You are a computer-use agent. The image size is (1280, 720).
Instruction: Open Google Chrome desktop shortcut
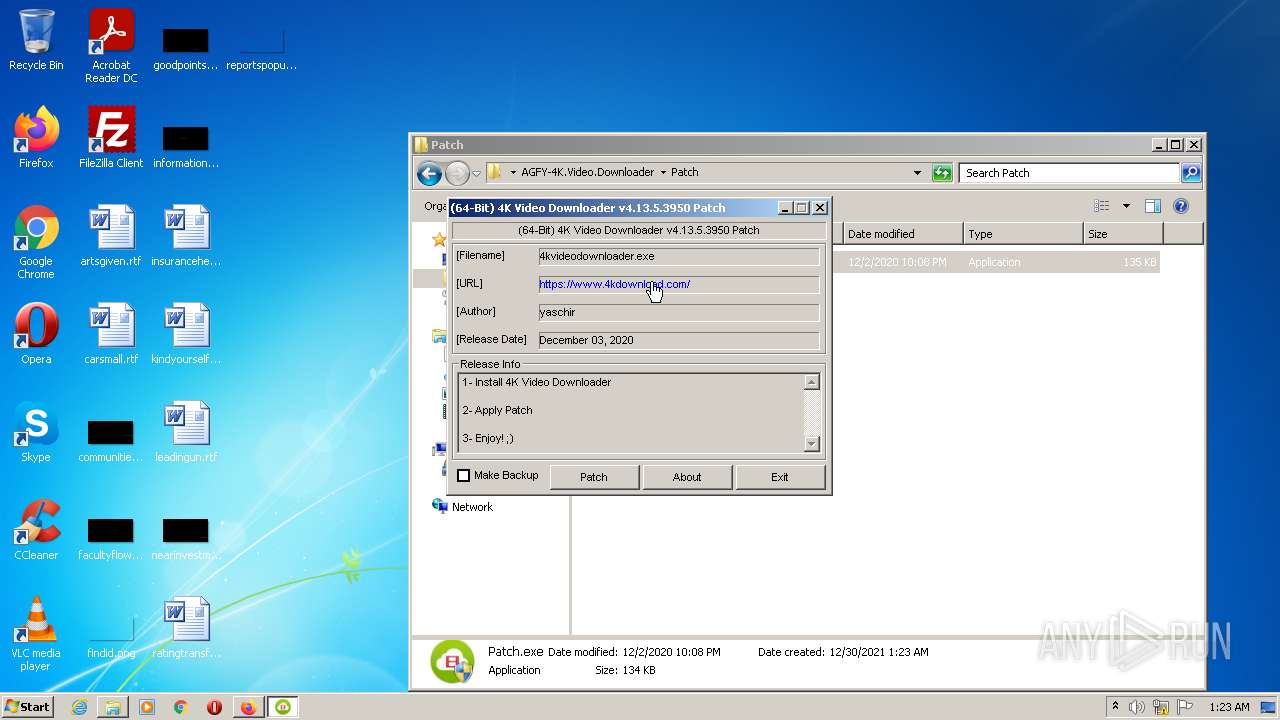[x=36, y=243]
